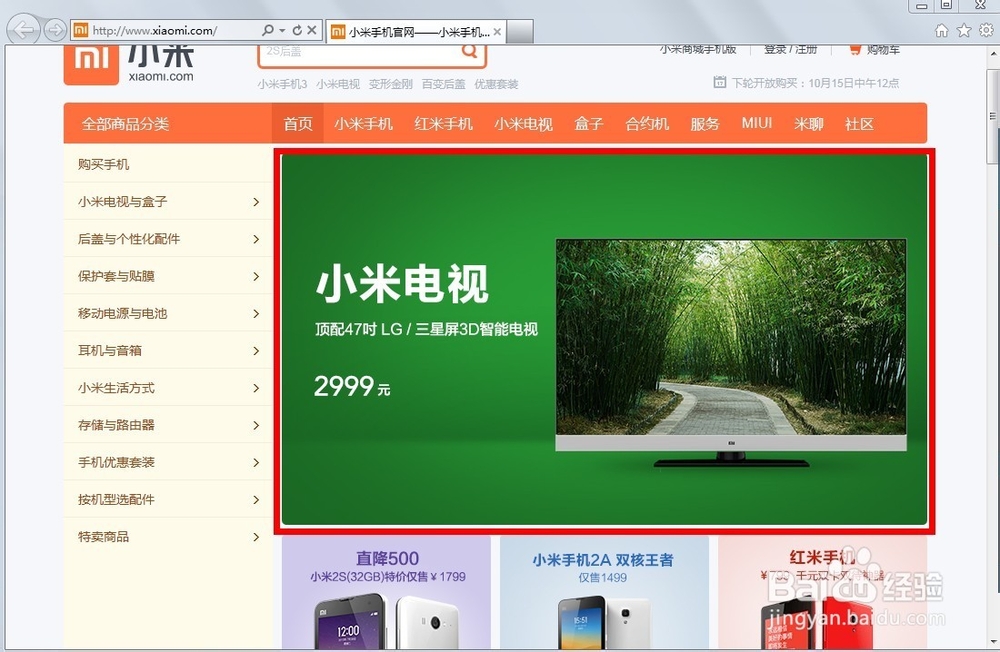The image size is (1000, 652).
Task: Select 购买手机 in category sidebar
Action: click(x=103, y=165)
